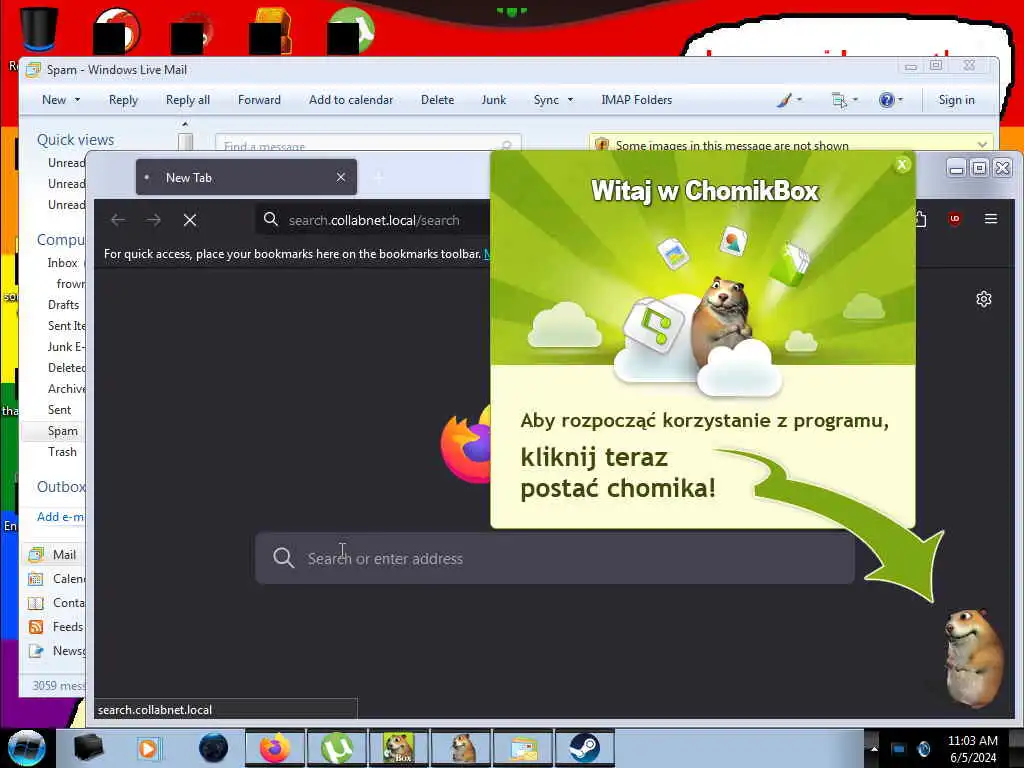The width and height of the screenshot is (1024, 768).
Task: Switch to the Feeds section
Action: pyautogui.click(x=55, y=627)
